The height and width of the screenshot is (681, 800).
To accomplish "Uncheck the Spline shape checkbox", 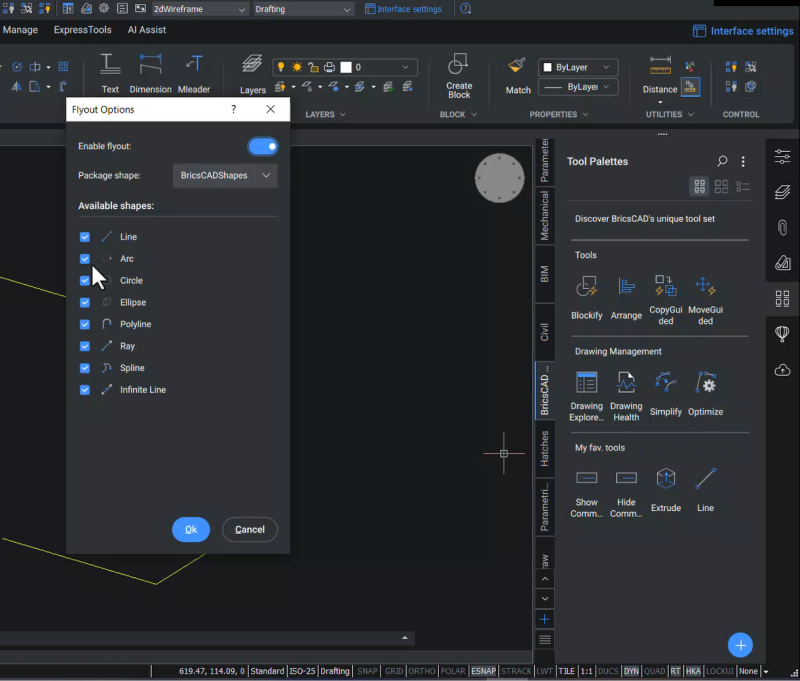I will [x=85, y=367].
